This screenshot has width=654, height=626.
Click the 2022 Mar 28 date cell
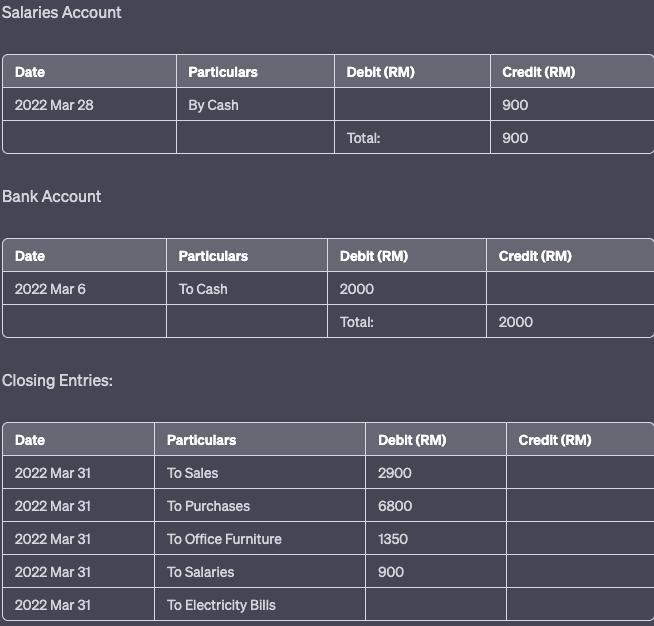tap(89, 105)
